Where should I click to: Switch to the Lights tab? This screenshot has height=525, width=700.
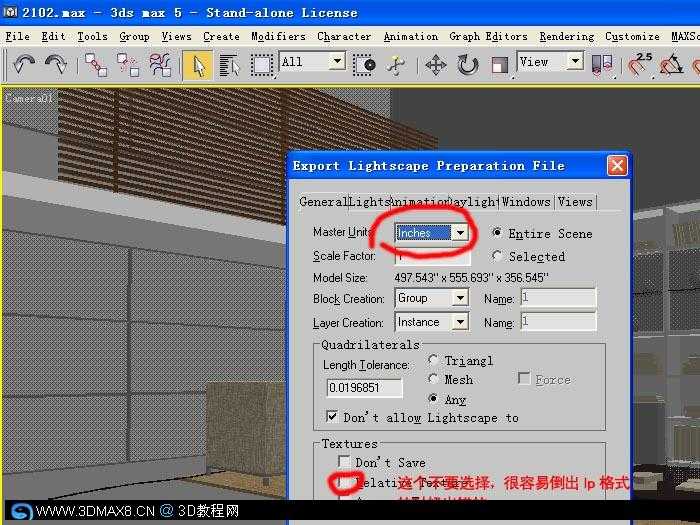[370, 202]
